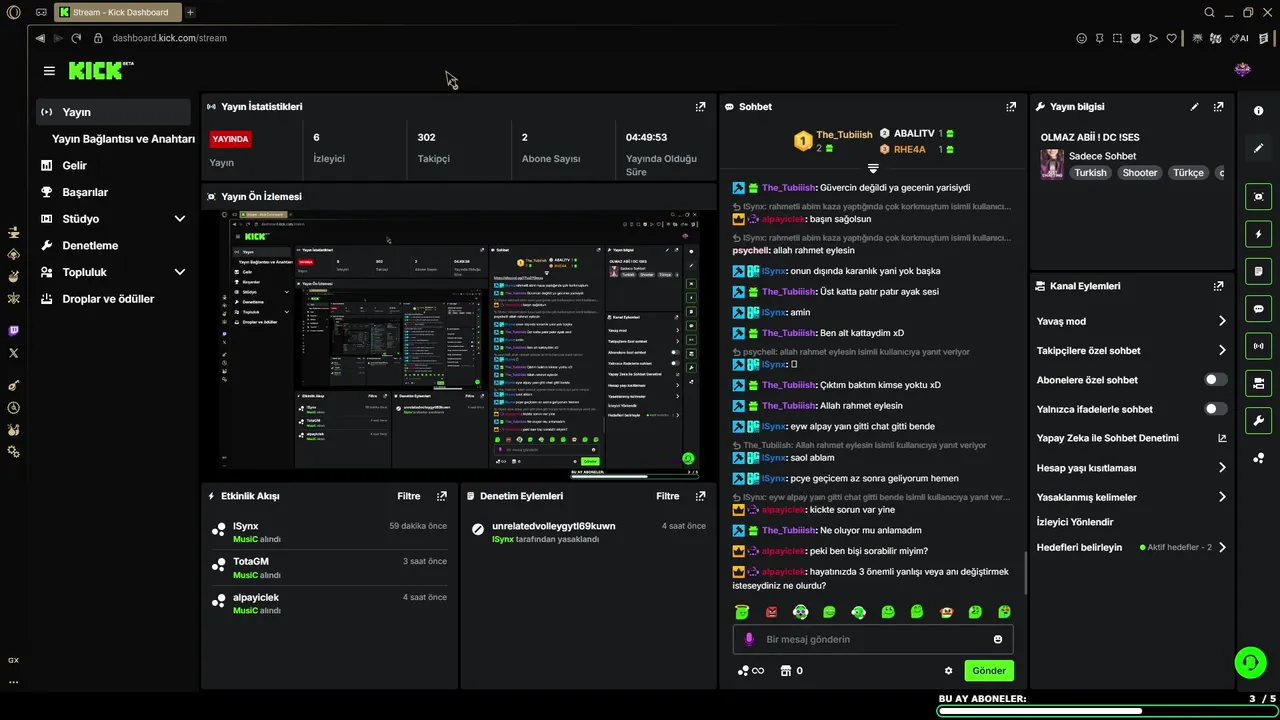Pop out the Etkinlik Akışı panel
This screenshot has height=720, width=1280.
click(442, 496)
